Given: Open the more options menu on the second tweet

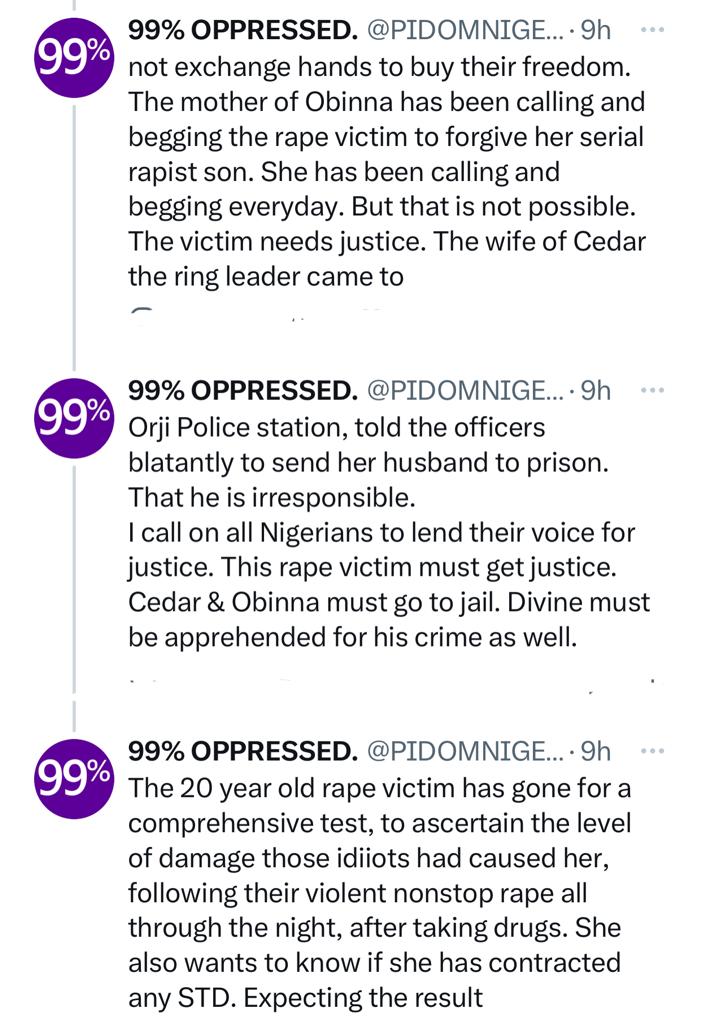Looking at the screenshot, I should pos(651,388).
